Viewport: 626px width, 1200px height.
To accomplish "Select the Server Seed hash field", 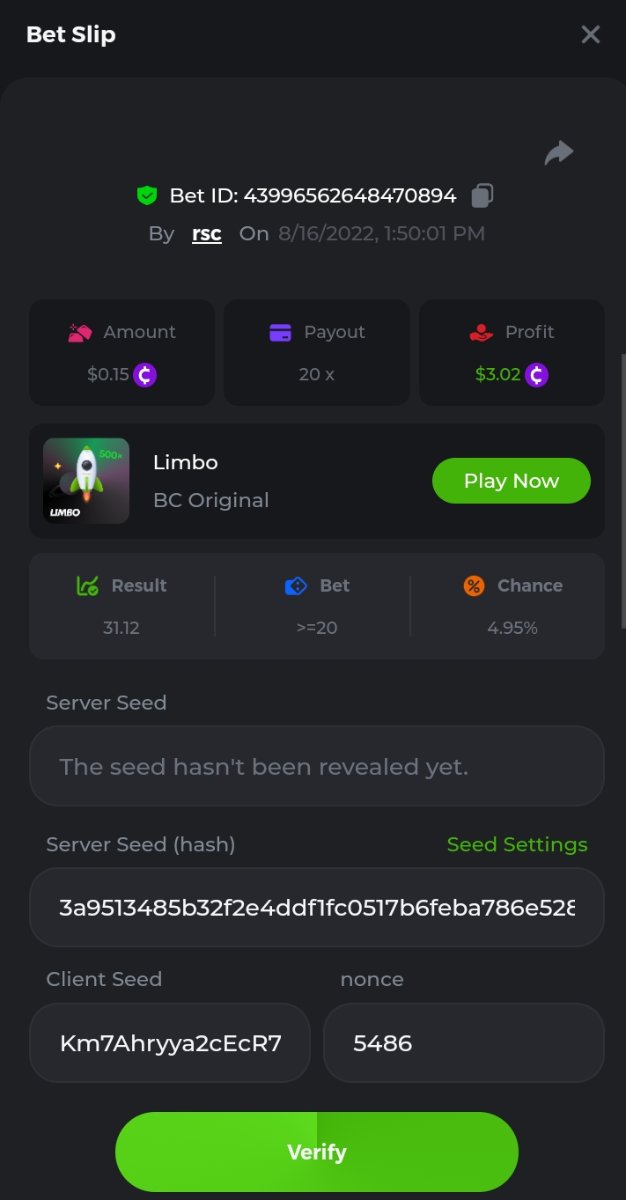I will pyautogui.click(x=316, y=907).
